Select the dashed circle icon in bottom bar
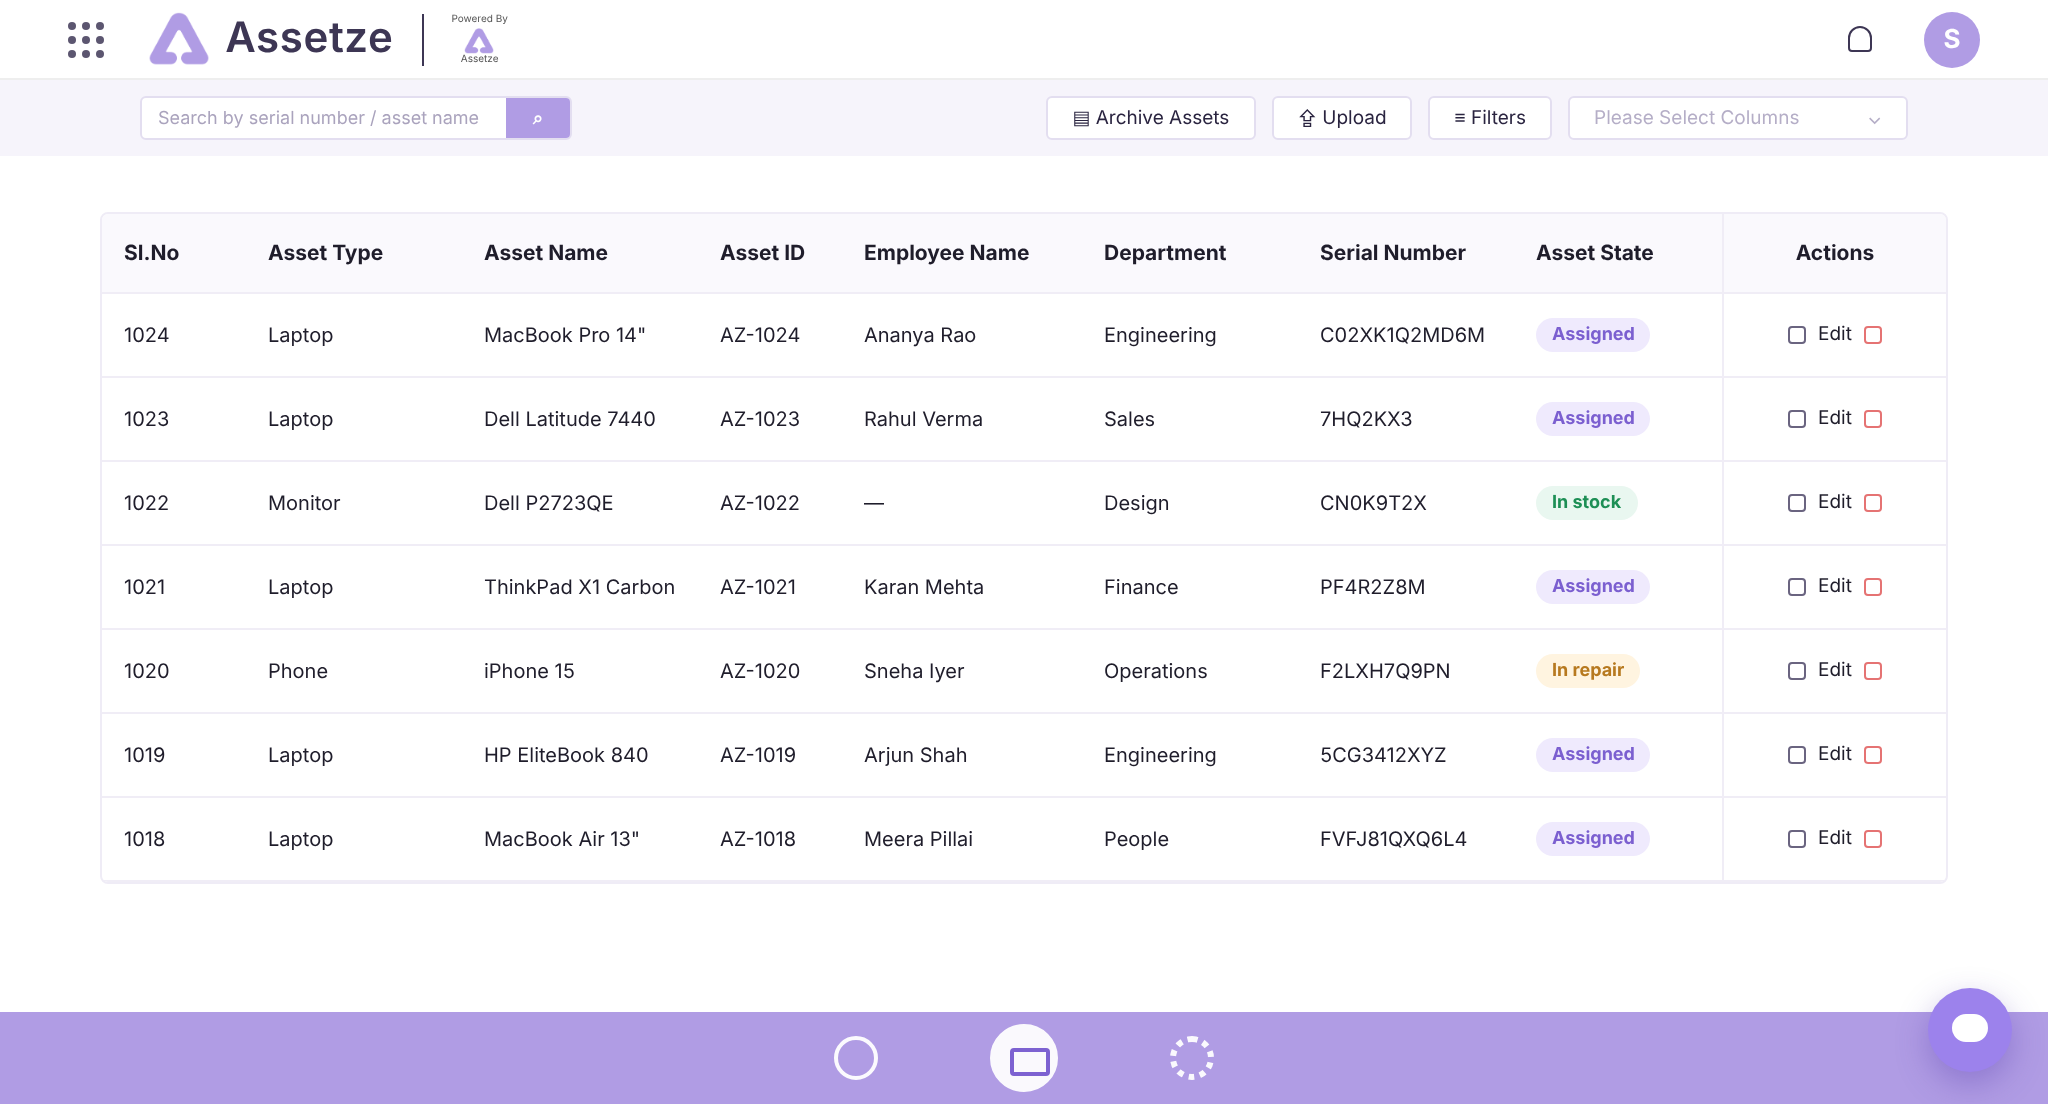 1192,1058
